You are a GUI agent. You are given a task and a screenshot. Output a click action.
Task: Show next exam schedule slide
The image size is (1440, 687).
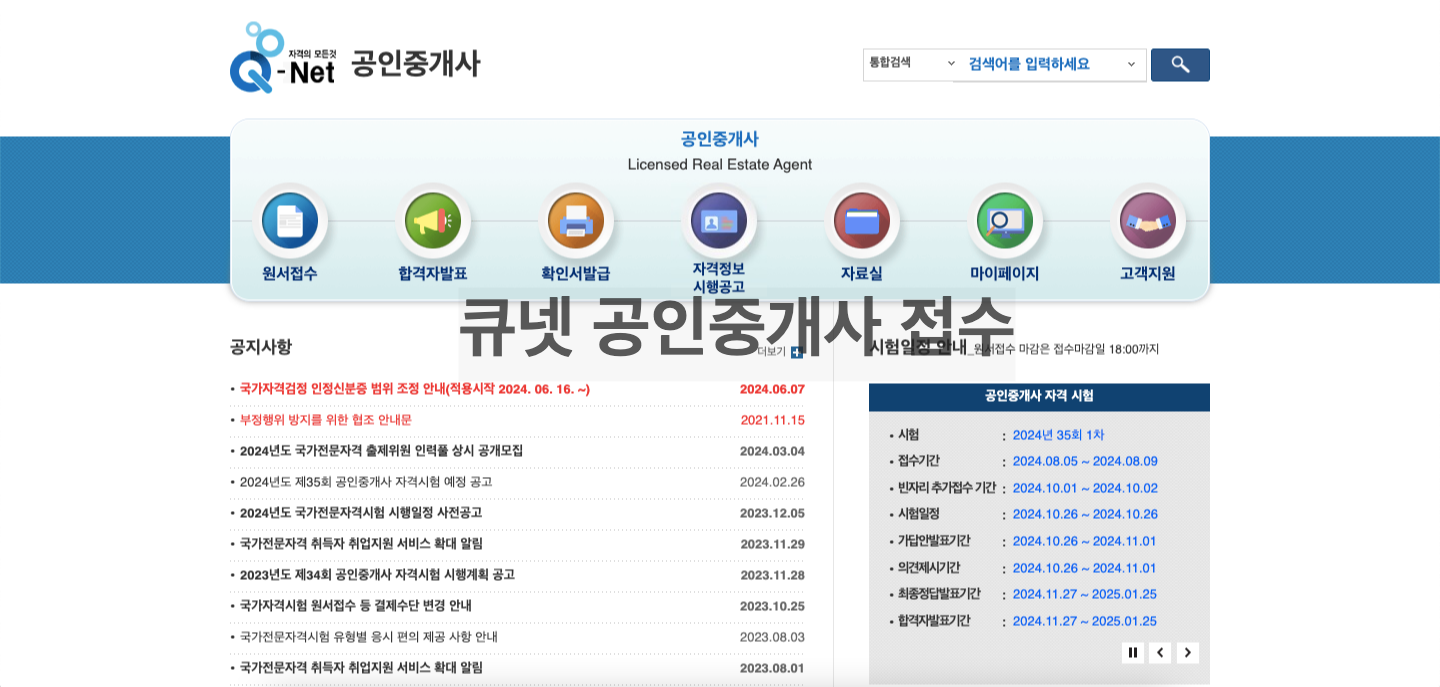pyautogui.click(x=1187, y=653)
